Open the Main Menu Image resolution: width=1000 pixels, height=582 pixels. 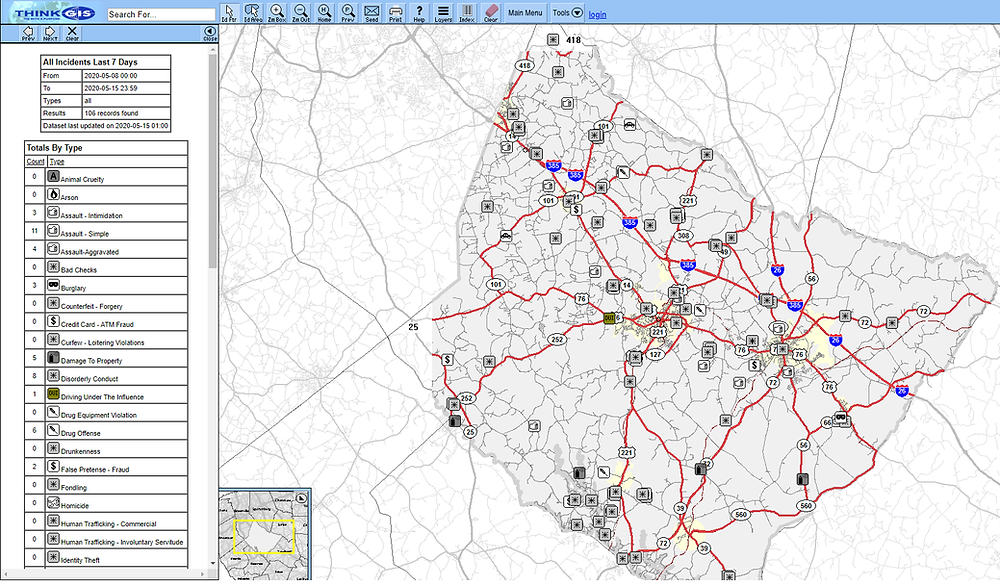(x=525, y=13)
